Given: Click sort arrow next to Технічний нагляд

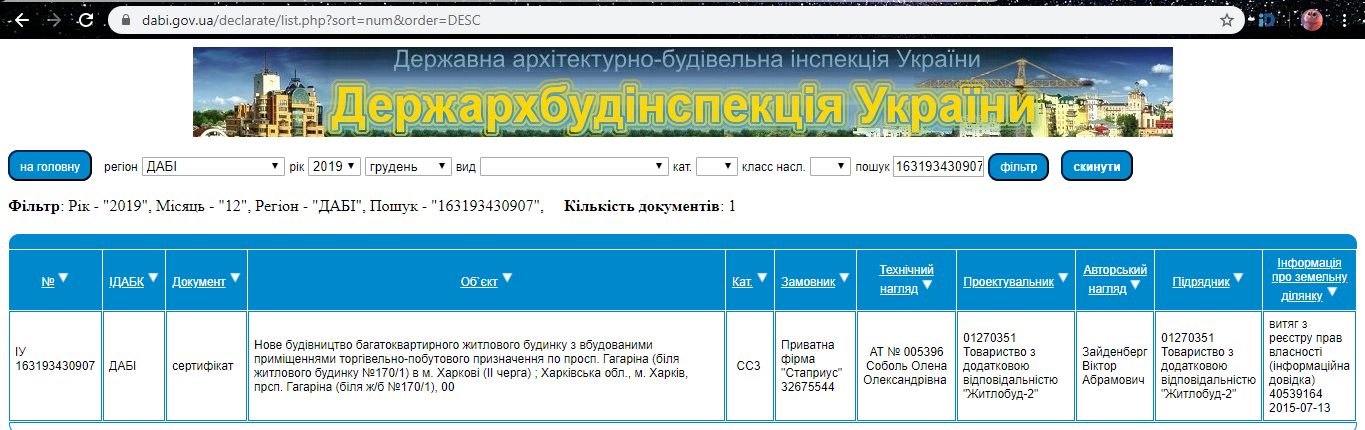Looking at the screenshot, I should coord(928,285).
